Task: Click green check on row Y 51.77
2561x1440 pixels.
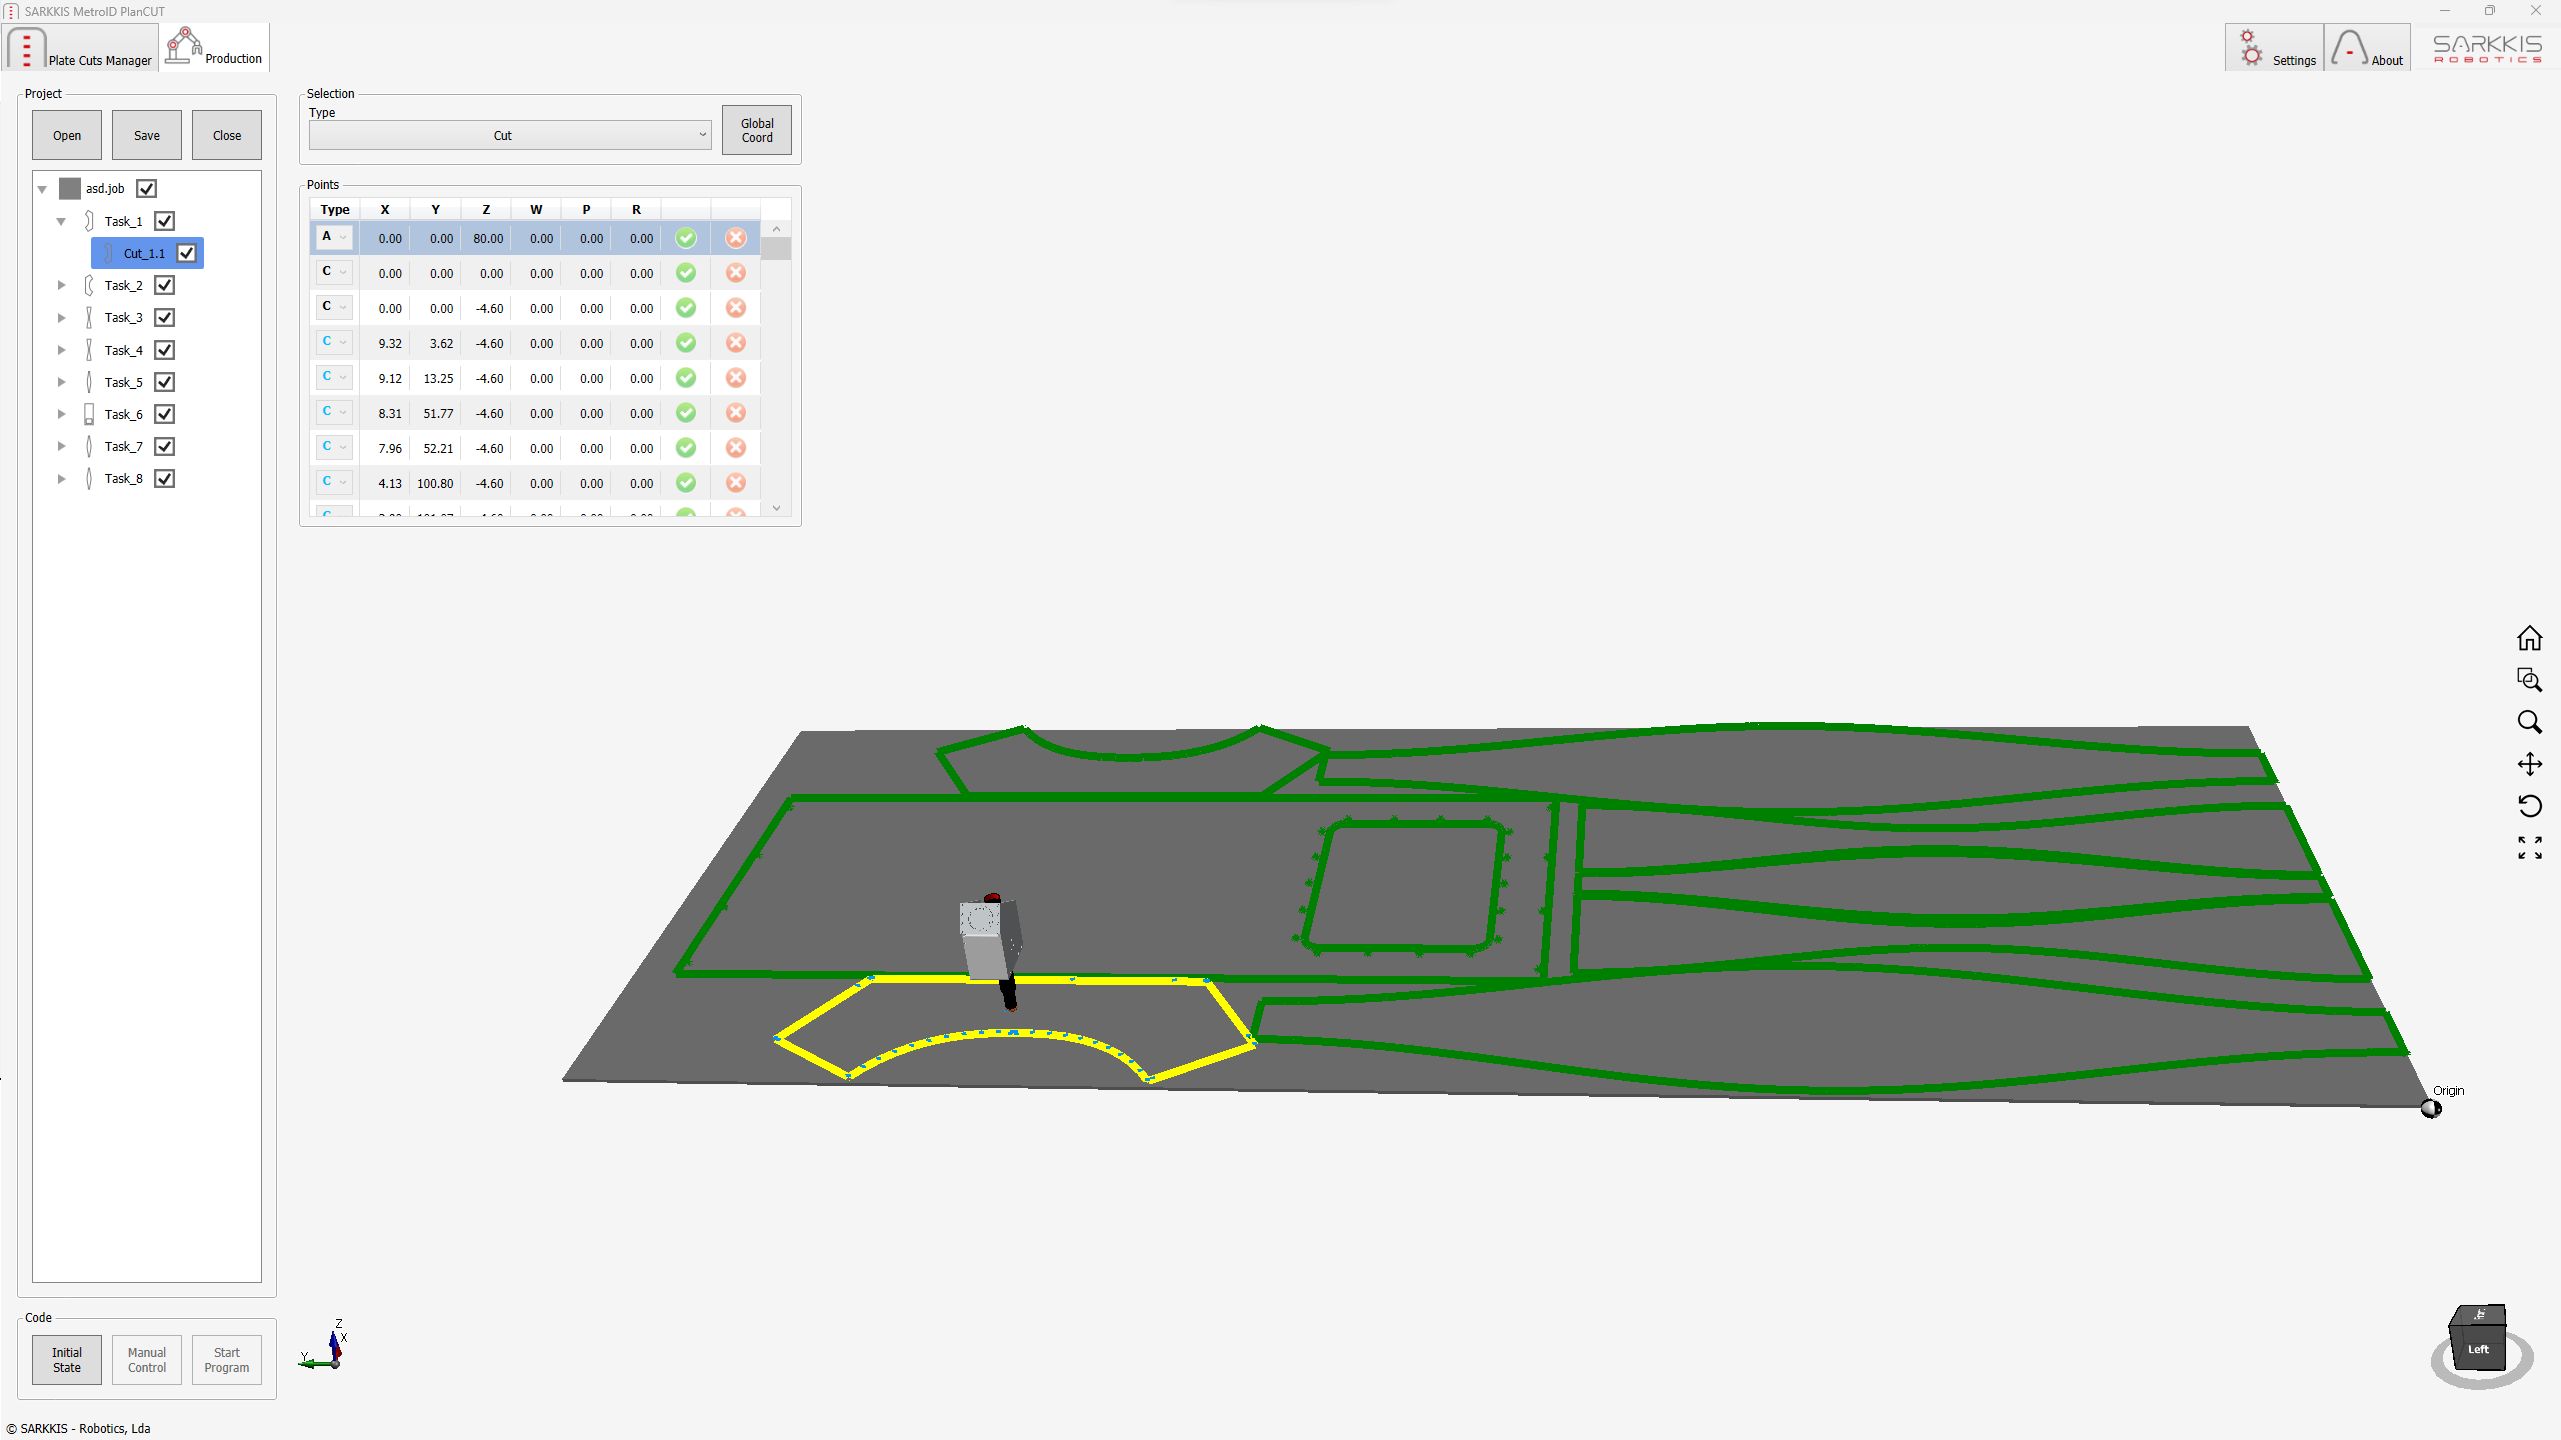Action: (686, 413)
